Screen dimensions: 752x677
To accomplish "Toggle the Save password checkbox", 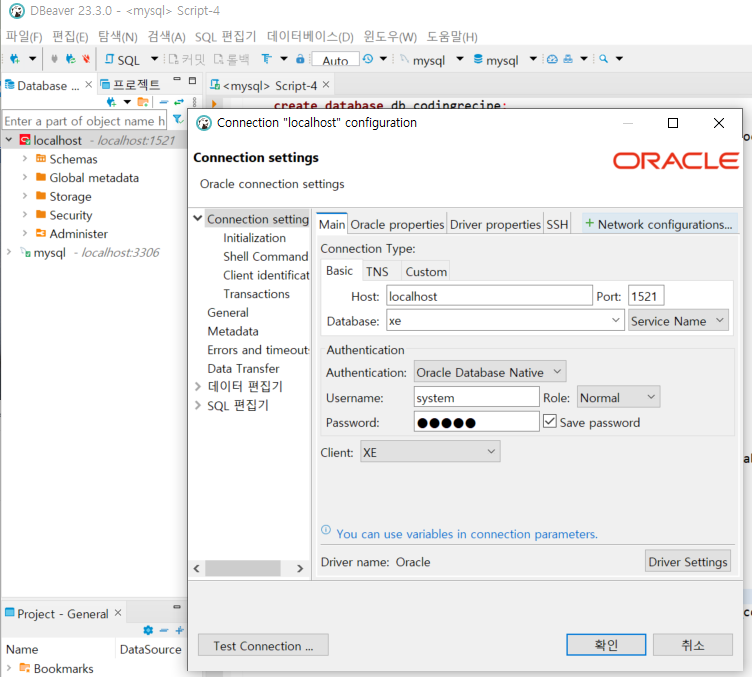I will click(550, 421).
